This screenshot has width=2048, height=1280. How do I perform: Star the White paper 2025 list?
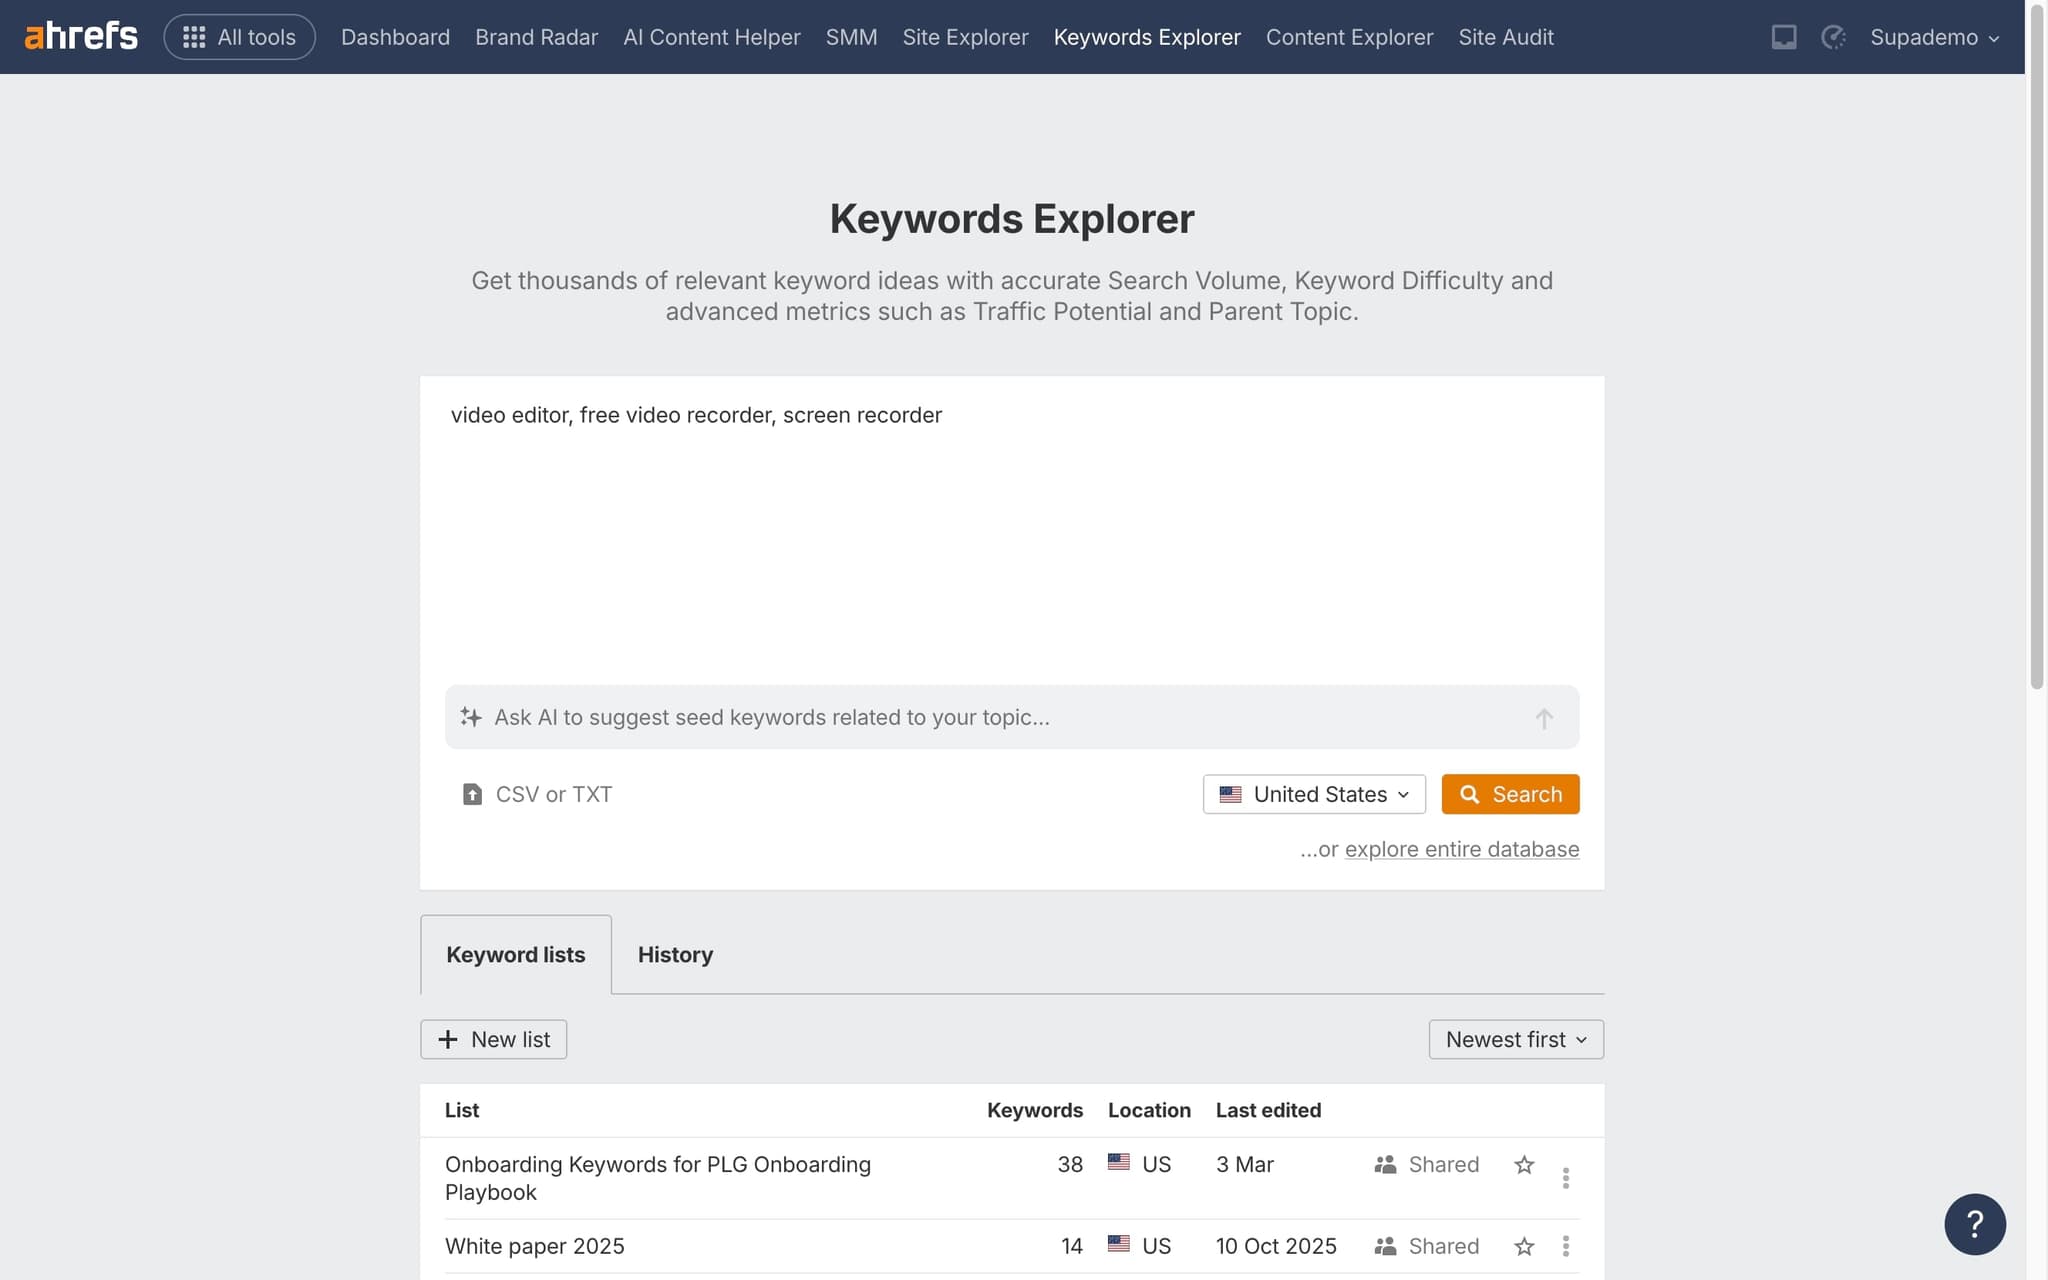click(x=1524, y=1246)
